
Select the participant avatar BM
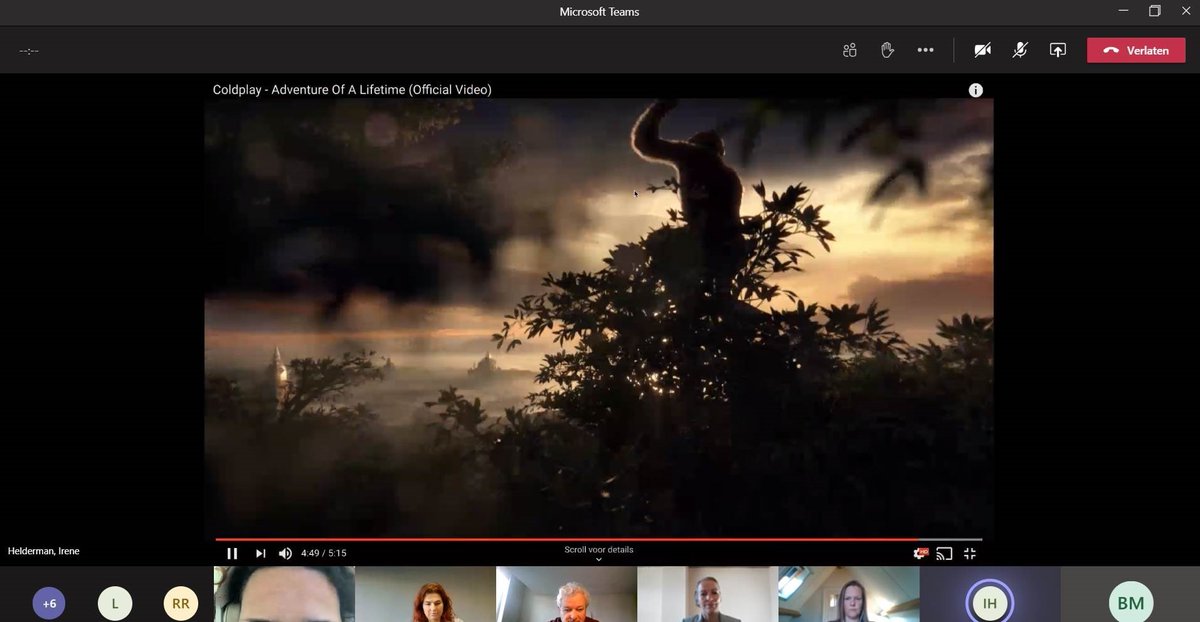(x=1130, y=603)
